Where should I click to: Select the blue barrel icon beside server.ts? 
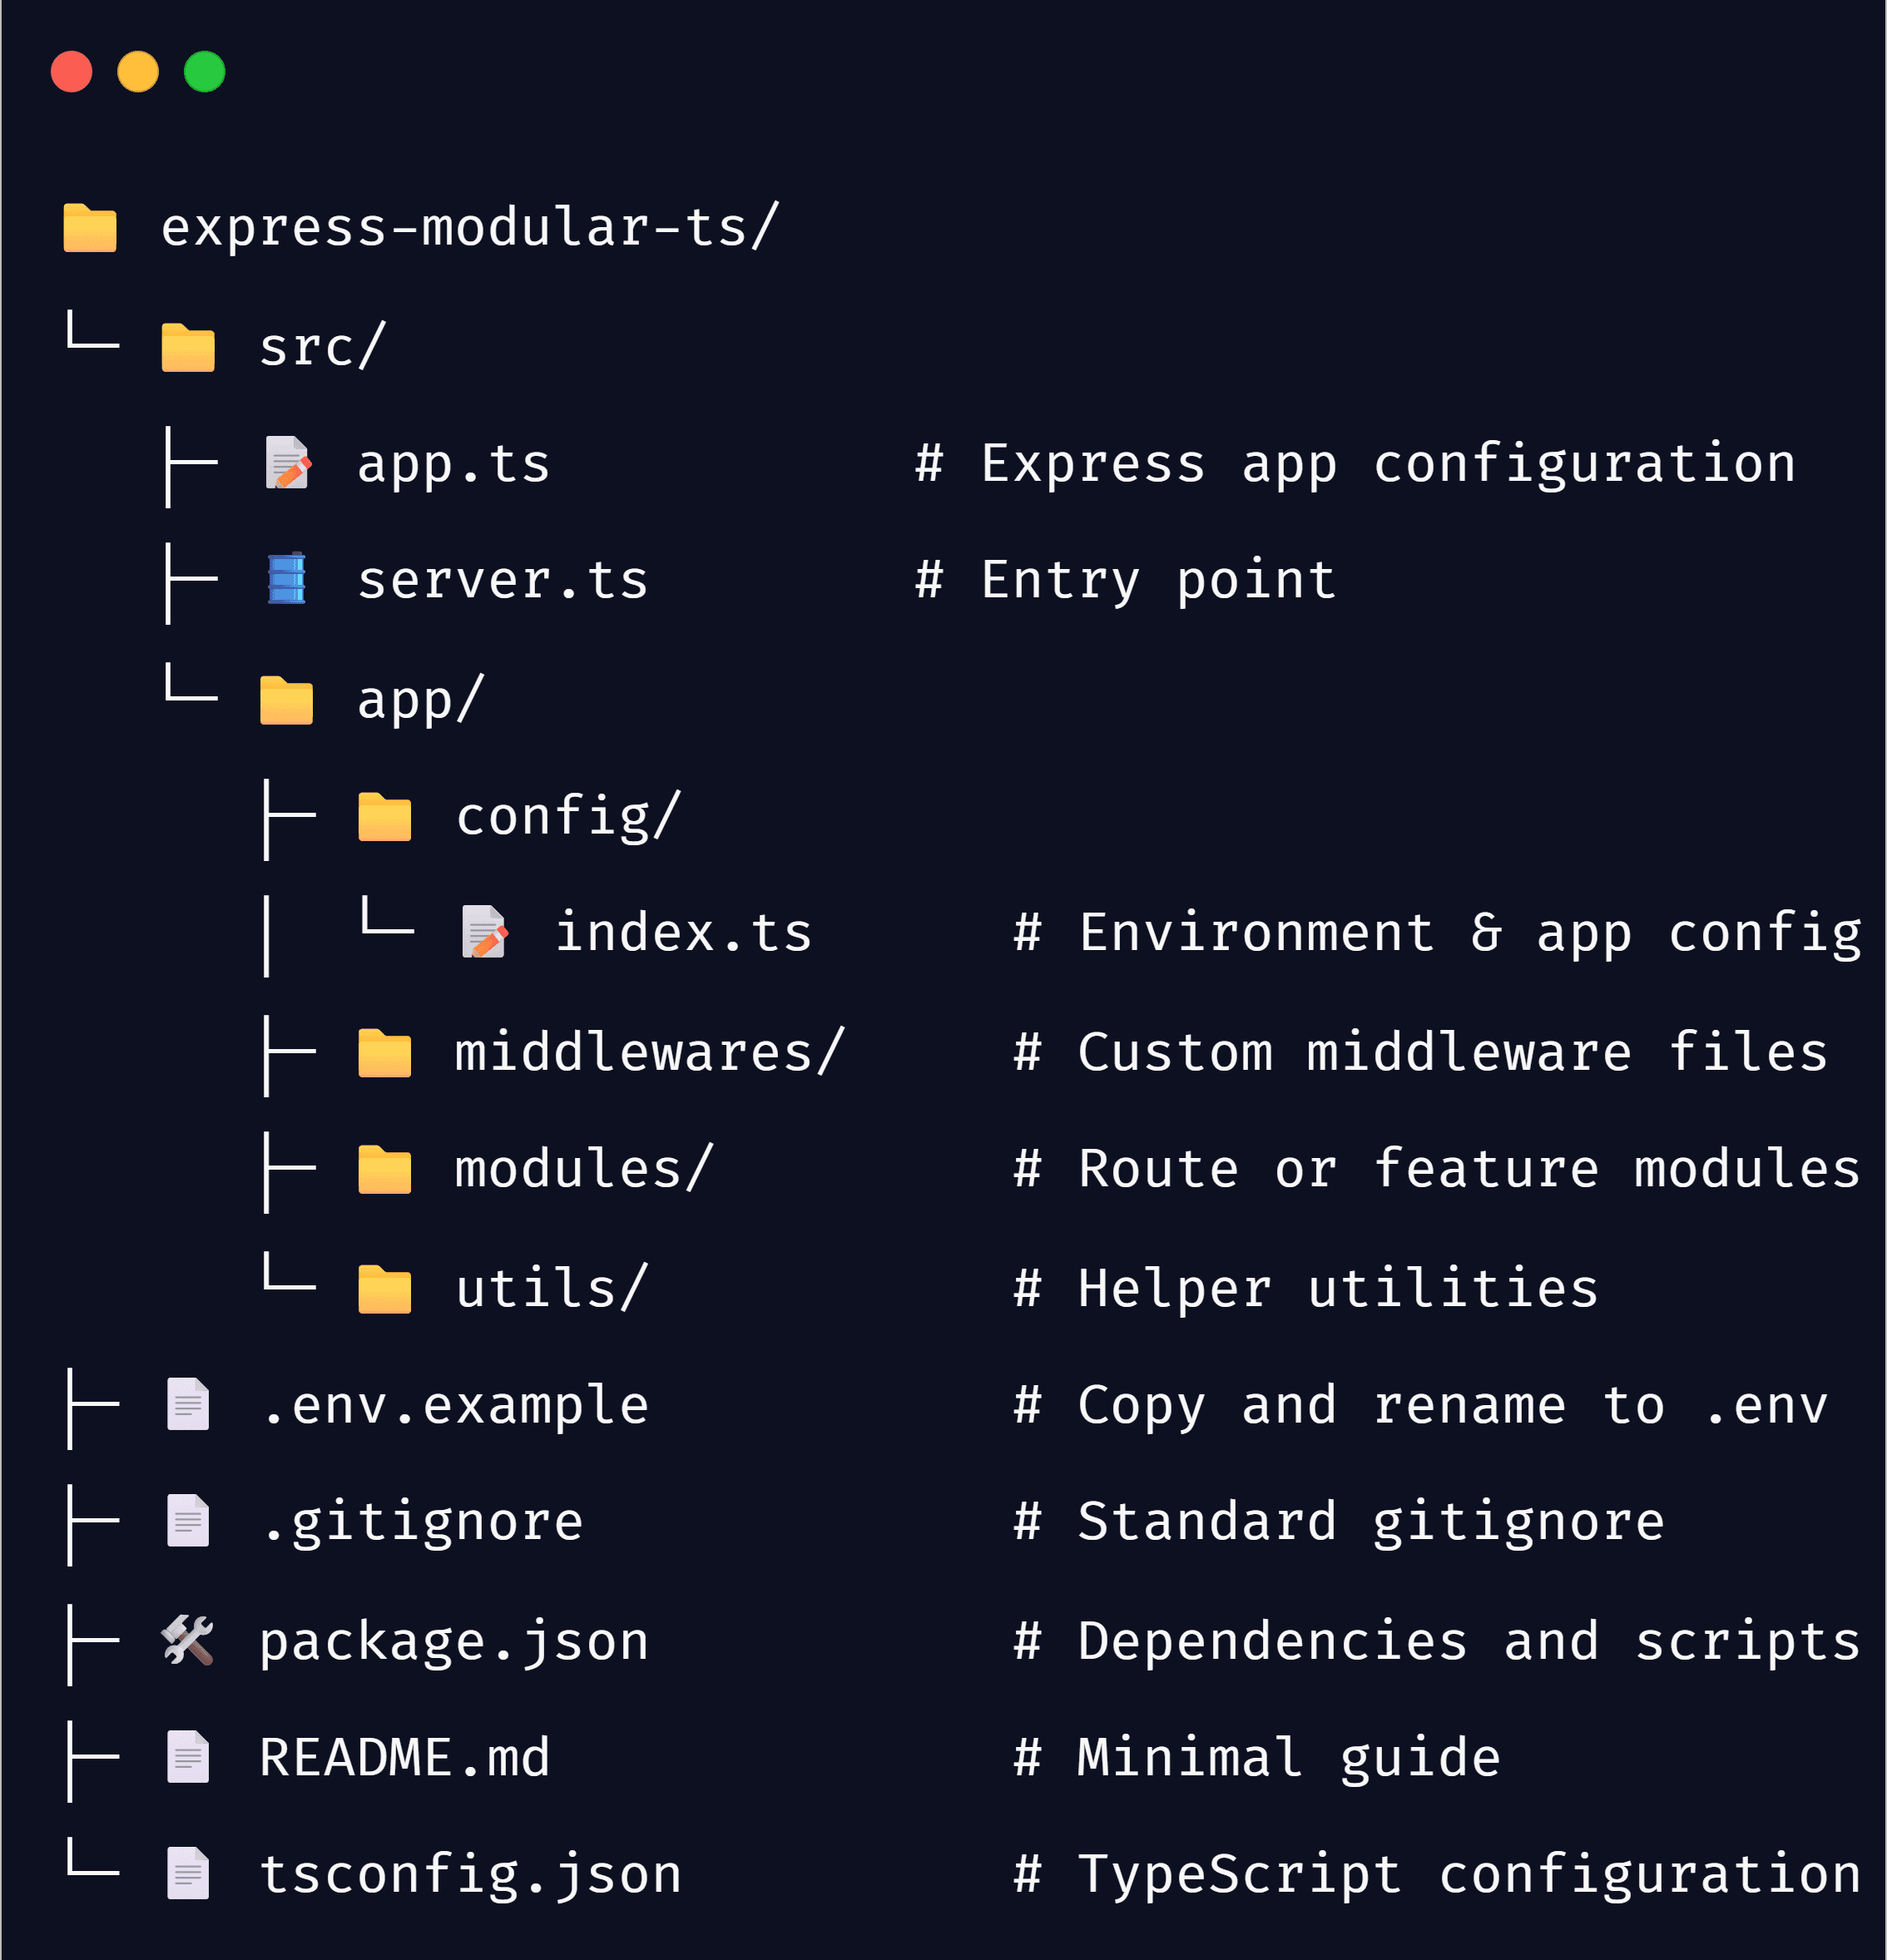pos(287,580)
